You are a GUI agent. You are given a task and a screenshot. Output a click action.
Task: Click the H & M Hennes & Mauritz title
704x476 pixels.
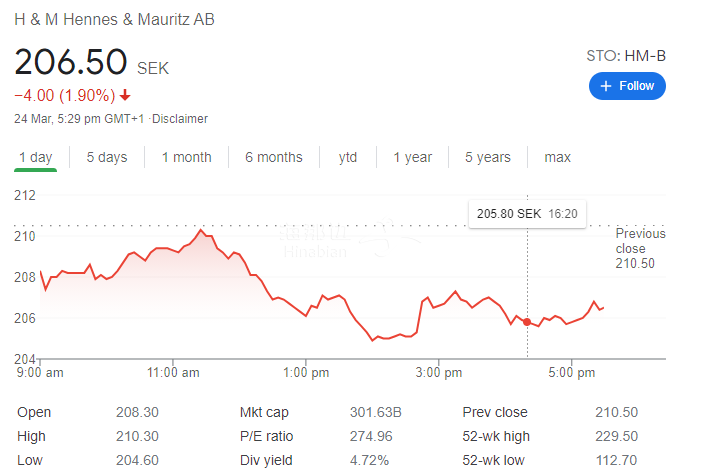click(114, 20)
